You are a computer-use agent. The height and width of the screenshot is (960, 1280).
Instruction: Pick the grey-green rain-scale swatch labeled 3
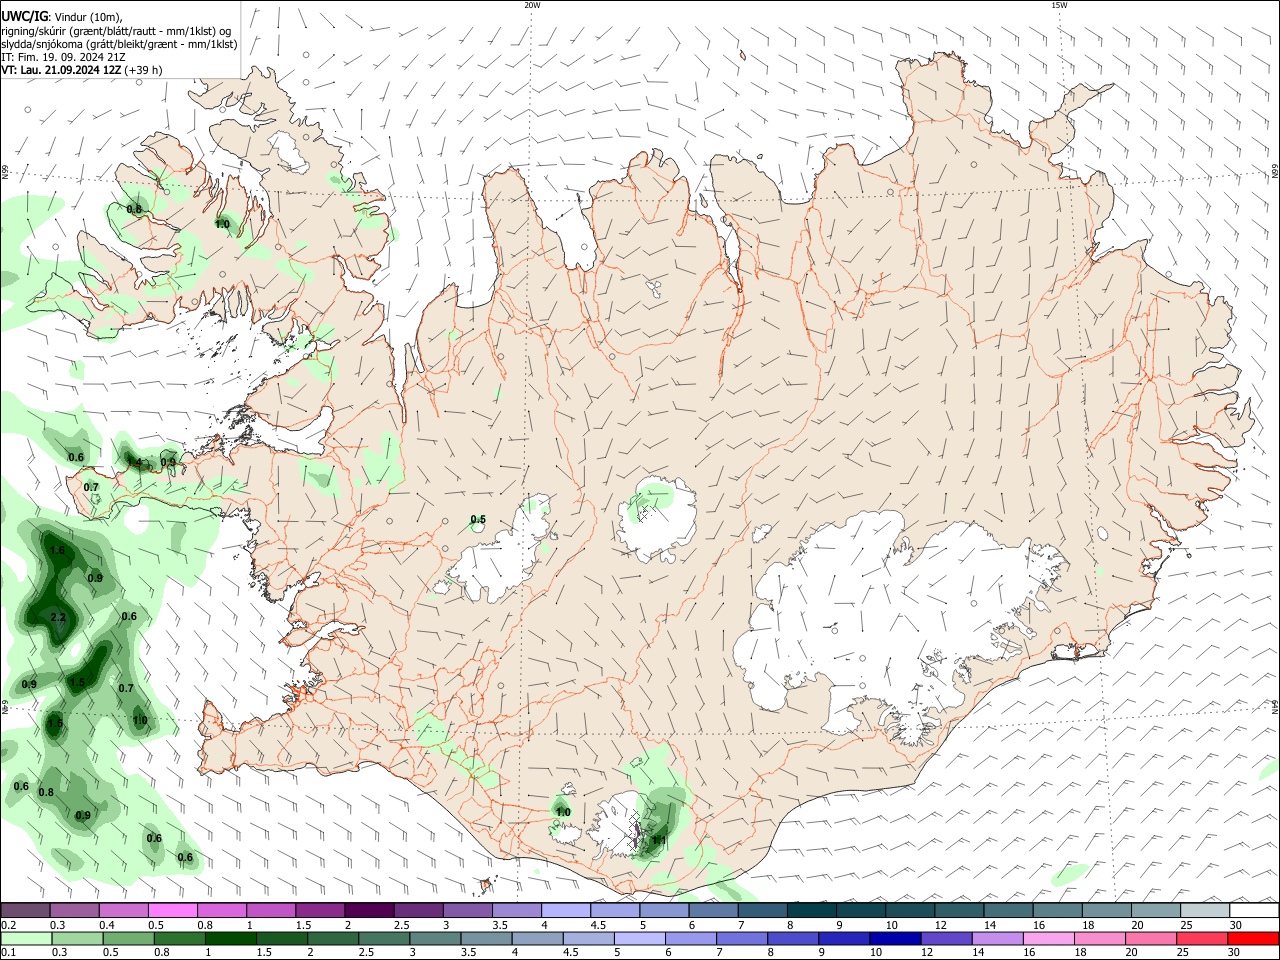click(x=435, y=938)
